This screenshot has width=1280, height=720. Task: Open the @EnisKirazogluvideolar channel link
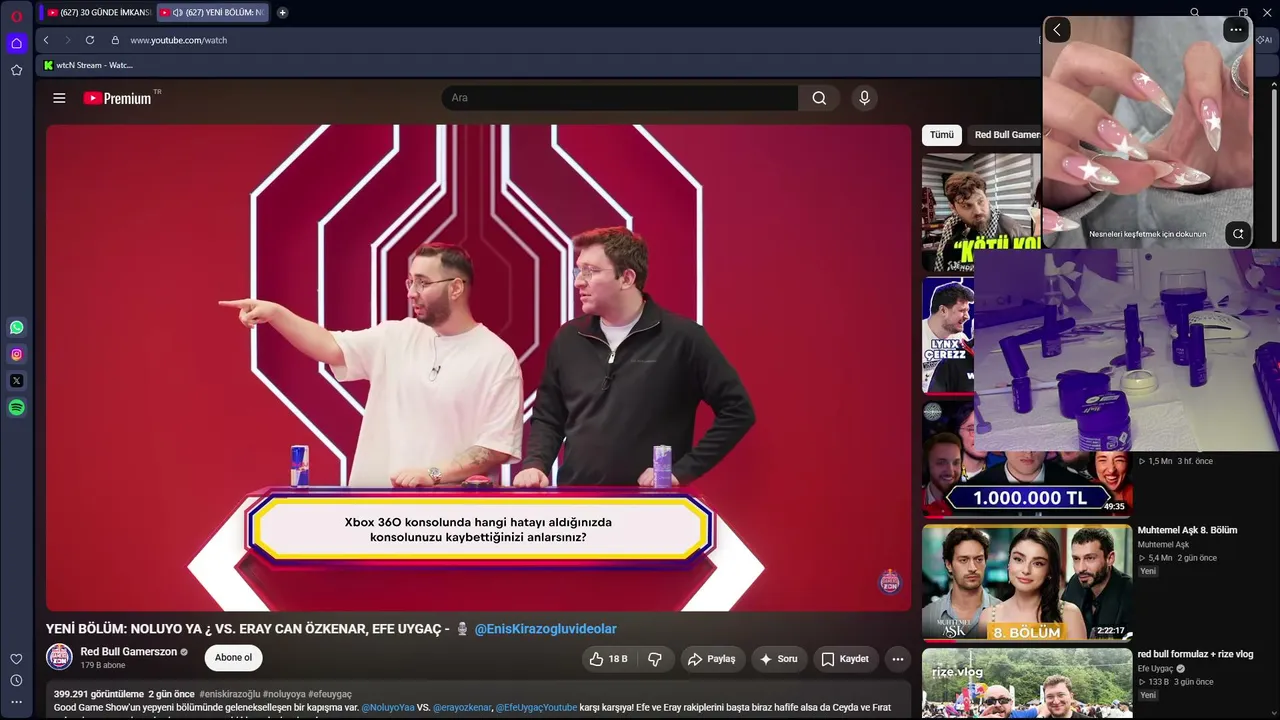click(545, 629)
